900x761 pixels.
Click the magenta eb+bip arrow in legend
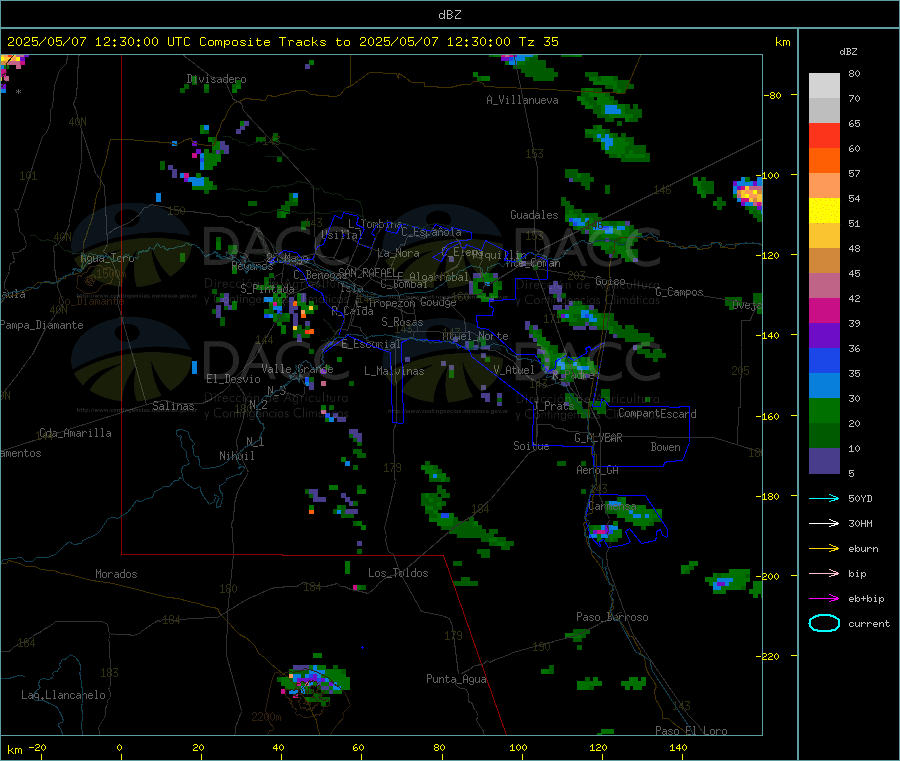pos(824,599)
